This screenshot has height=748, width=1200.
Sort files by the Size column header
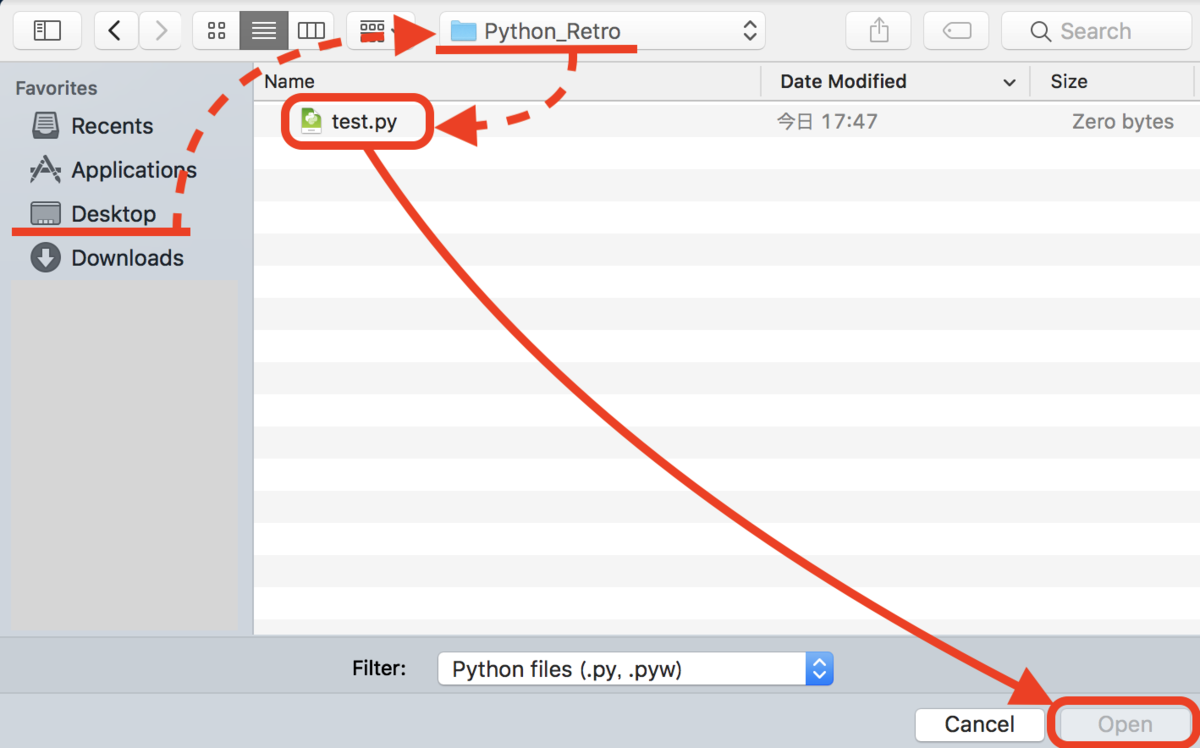tap(1069, 81)
